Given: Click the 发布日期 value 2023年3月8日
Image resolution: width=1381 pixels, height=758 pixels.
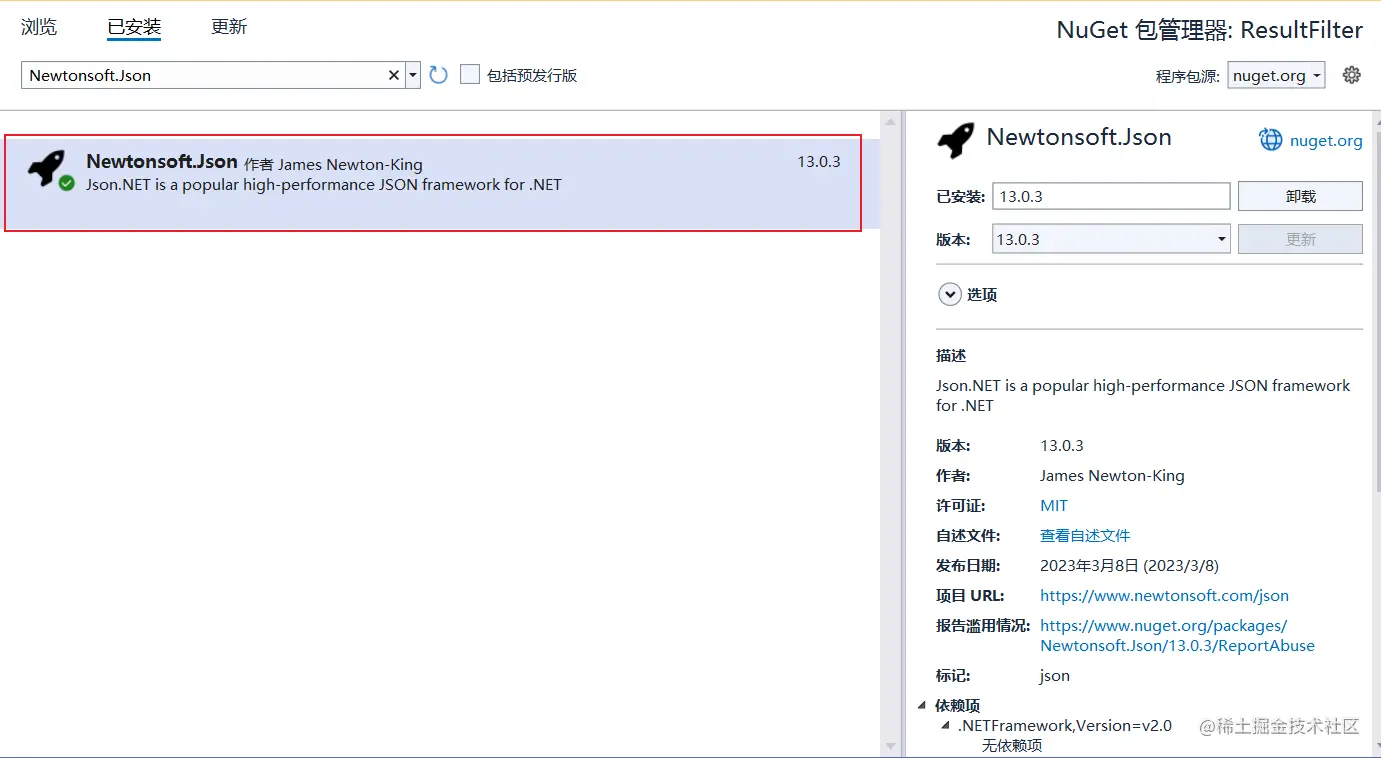Looking at the screenshot, I should click(x=1129, y=565).
